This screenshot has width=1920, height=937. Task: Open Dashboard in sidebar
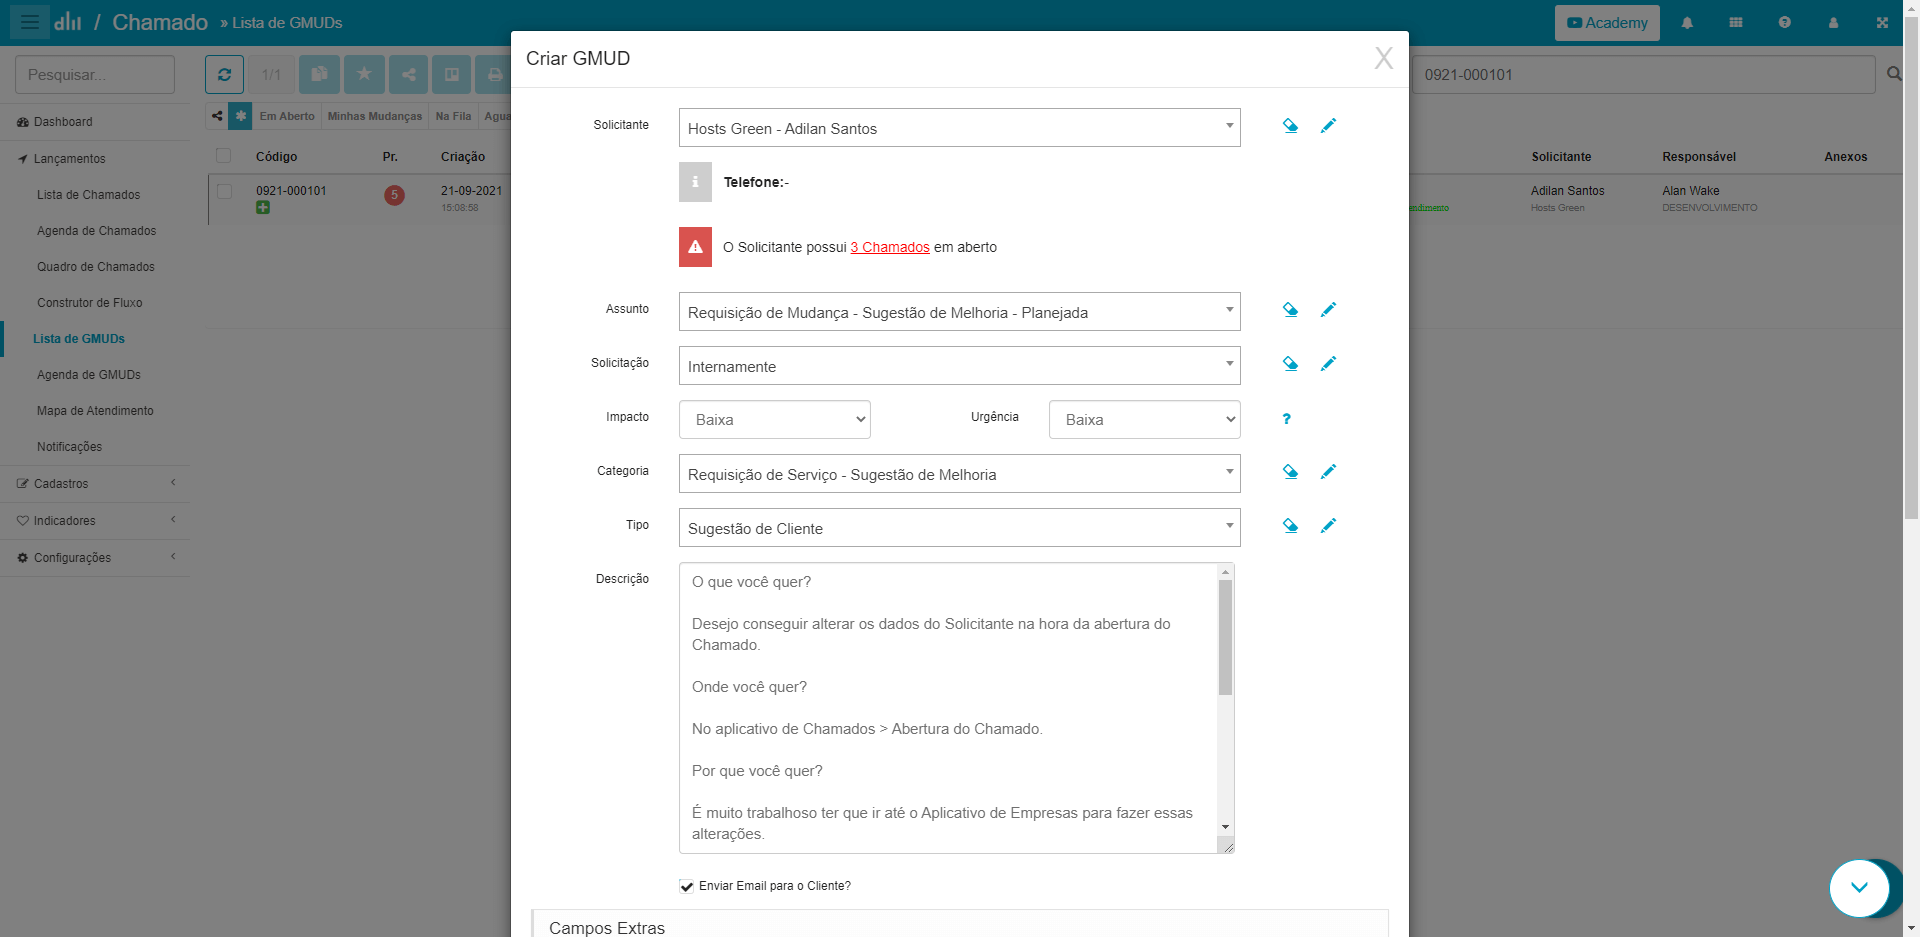tap(95, 122)
